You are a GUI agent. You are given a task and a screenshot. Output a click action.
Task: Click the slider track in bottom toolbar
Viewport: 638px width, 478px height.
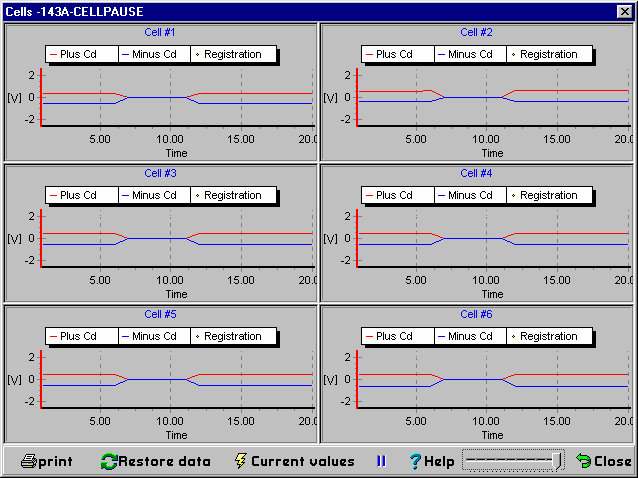[510, 460]
